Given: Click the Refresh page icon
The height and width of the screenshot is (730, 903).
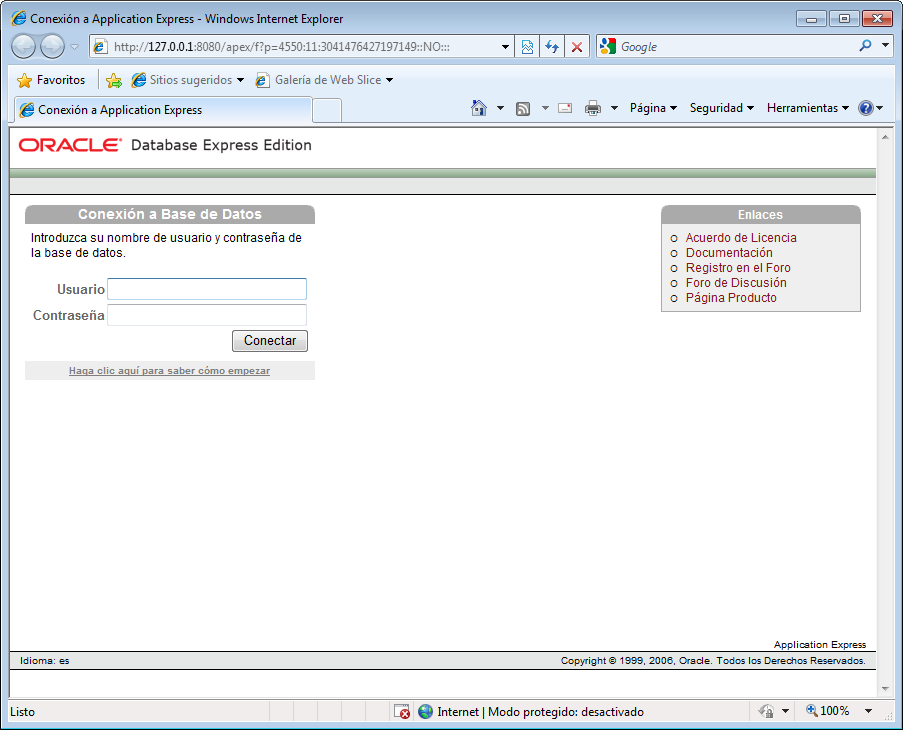Looking at the screenshot, I should (x=552, y=47).
